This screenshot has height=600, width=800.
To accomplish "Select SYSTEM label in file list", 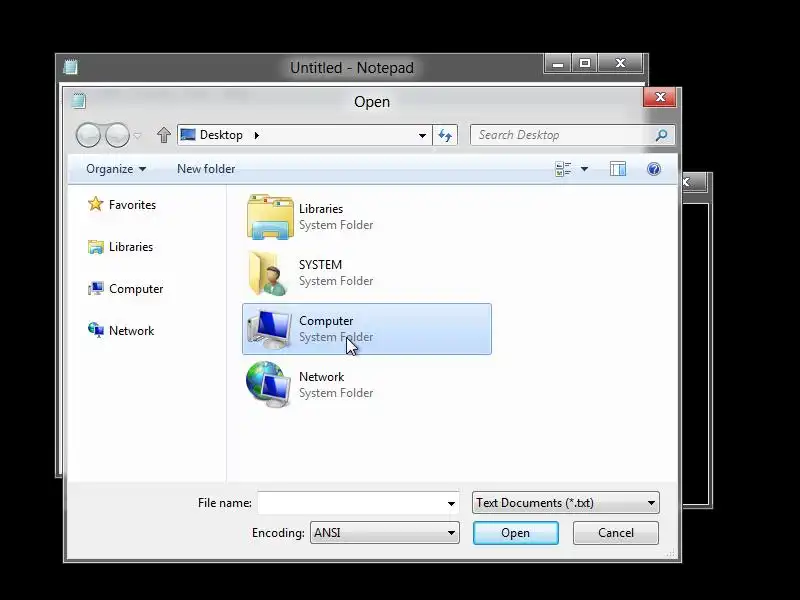I will 320,265.
